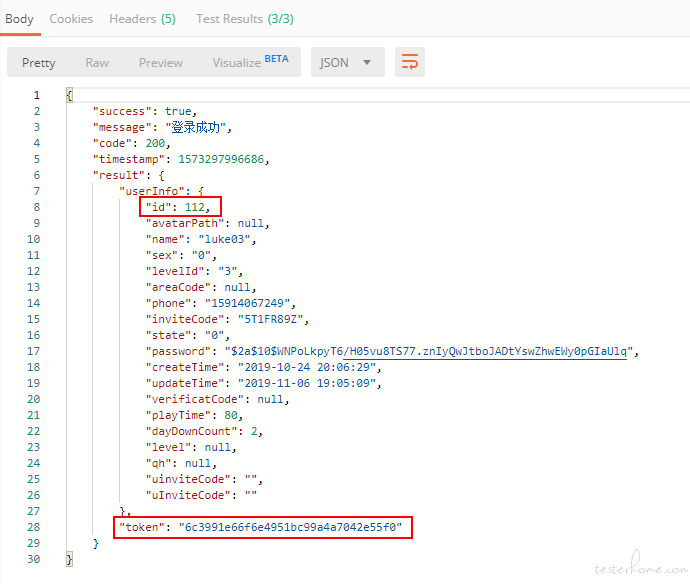Click the "level": null line
This screenshot has height=584, width=690.
(191, 447)
